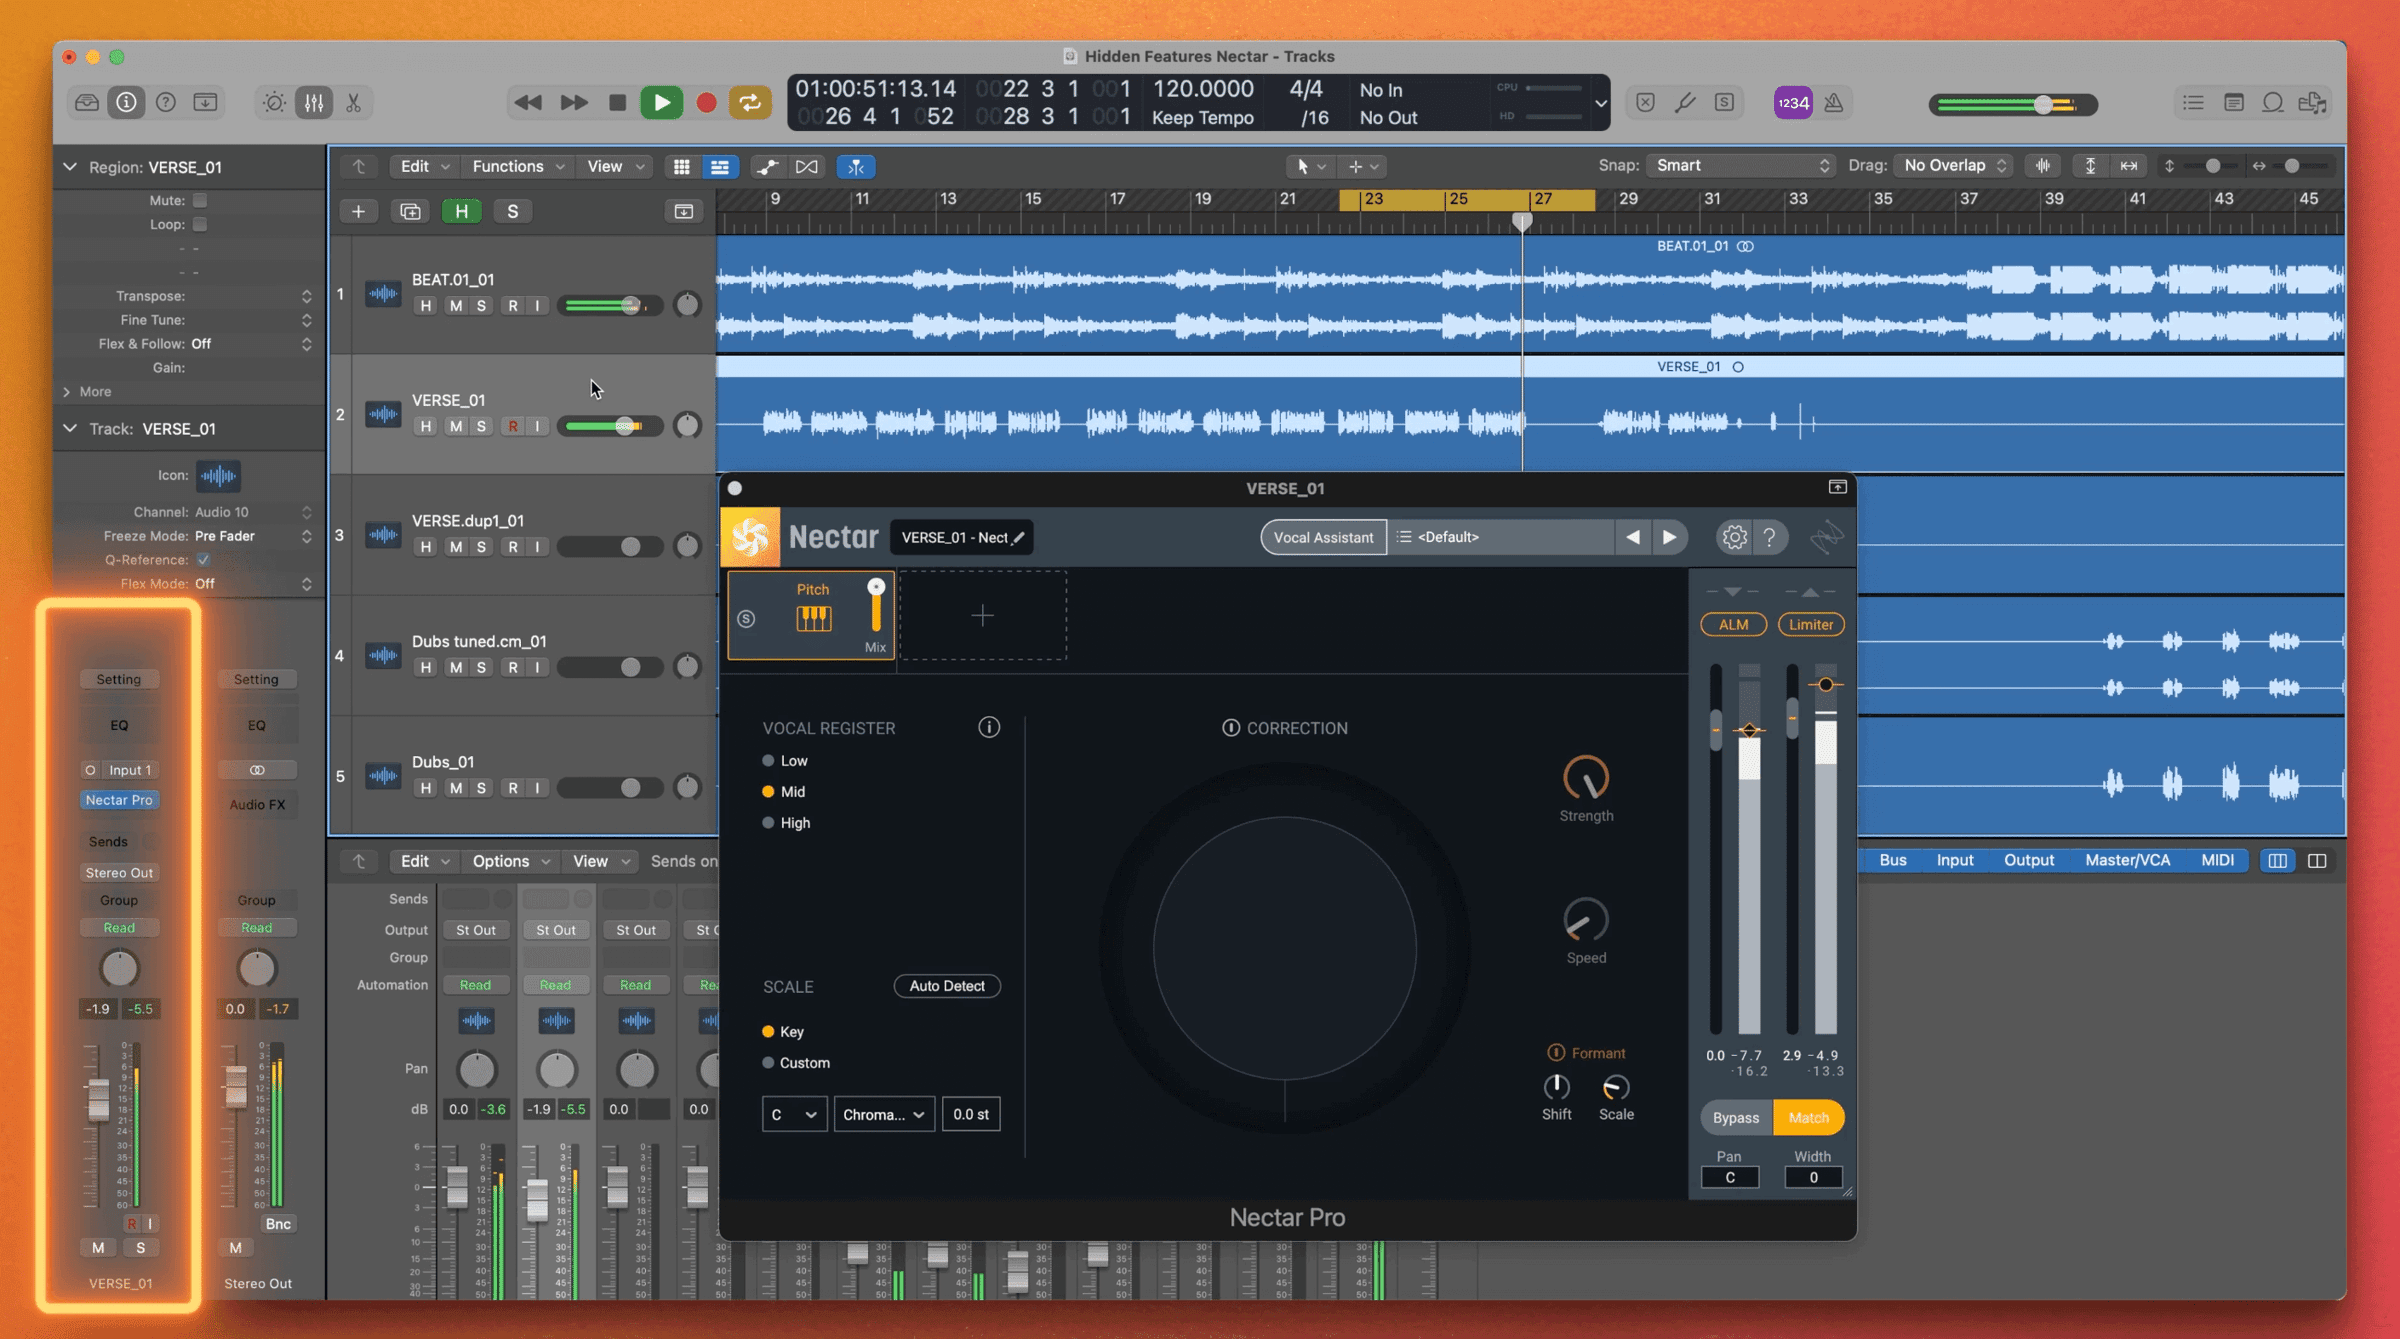Select Nectar previous preset arrow
The width and height of the screenshot is (2400, 1339).
1633,537
